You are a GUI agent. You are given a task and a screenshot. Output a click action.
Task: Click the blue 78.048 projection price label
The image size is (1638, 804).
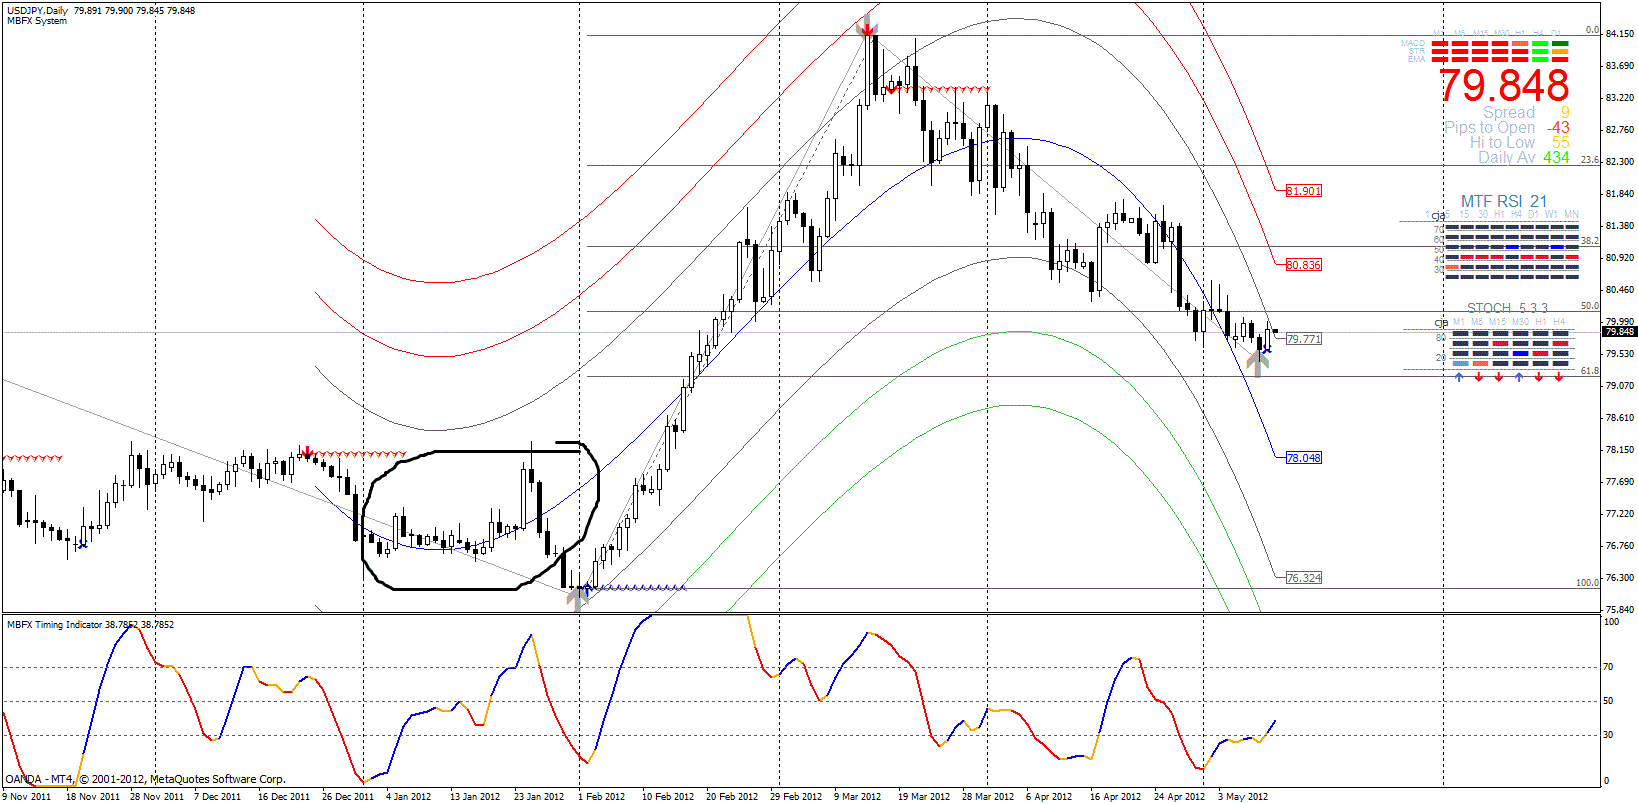coord(1304,458)
